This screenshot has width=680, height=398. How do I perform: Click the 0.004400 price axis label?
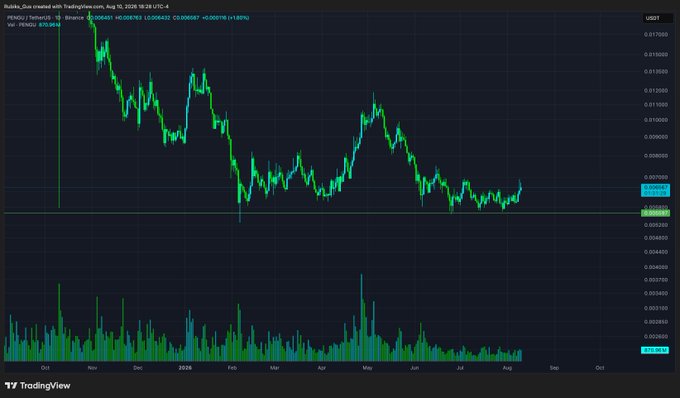coord(655,252)
